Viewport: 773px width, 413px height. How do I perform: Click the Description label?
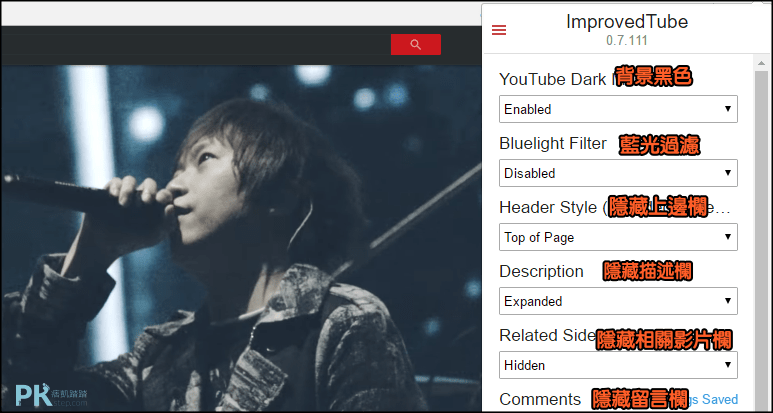tap(541, 272)
